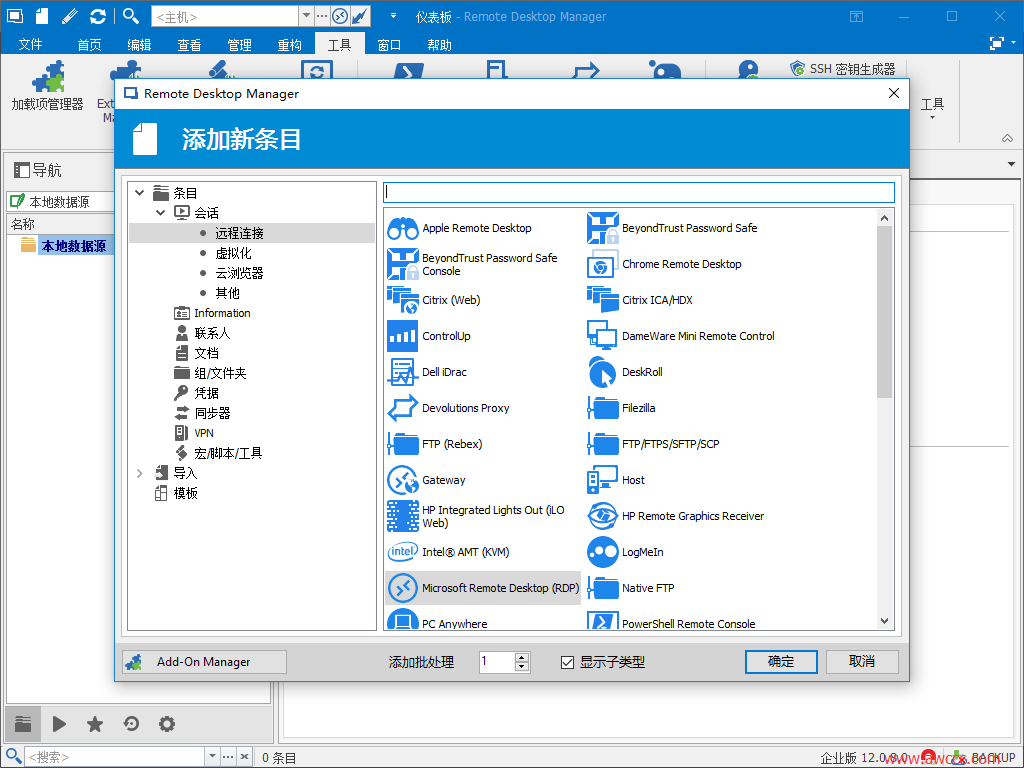This screenshot has width=1024, height=768.
Task: Select Microsoft Remote Desktop (RDP) icon
Action: pos(402,588)
